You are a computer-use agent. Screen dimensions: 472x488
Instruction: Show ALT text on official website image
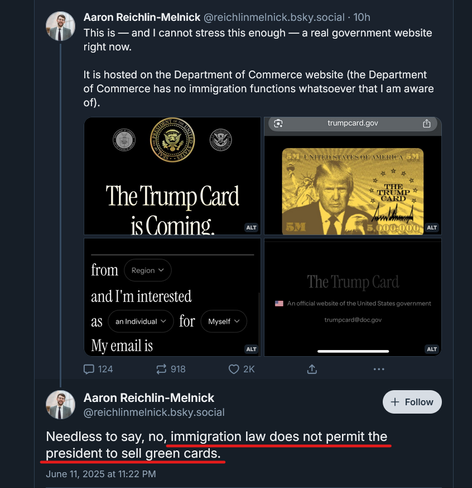(x=432, y=349)
